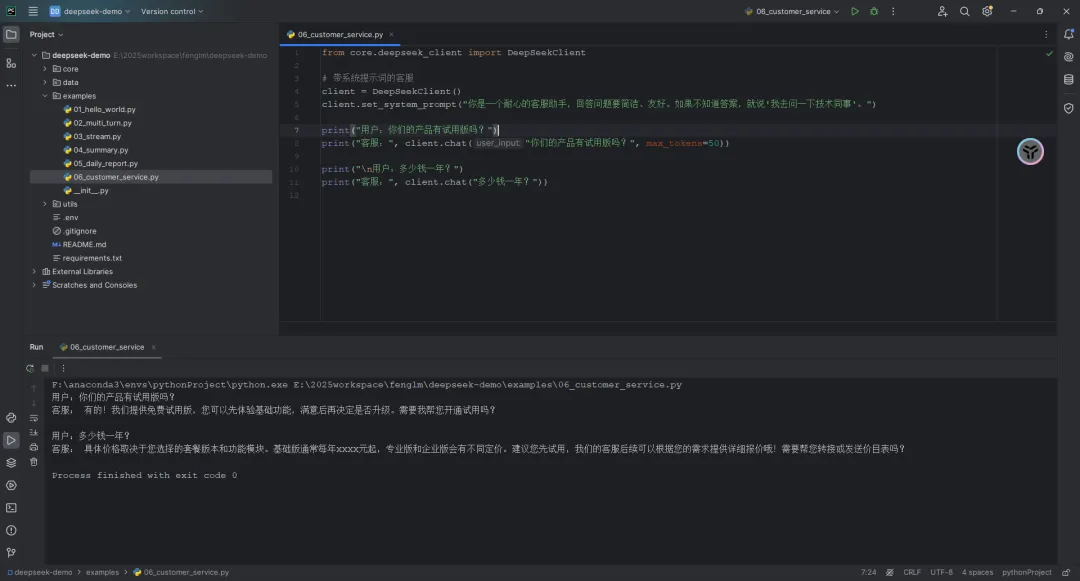
Task: Open Database tool window icon
Action: (x=1068, y=80)
